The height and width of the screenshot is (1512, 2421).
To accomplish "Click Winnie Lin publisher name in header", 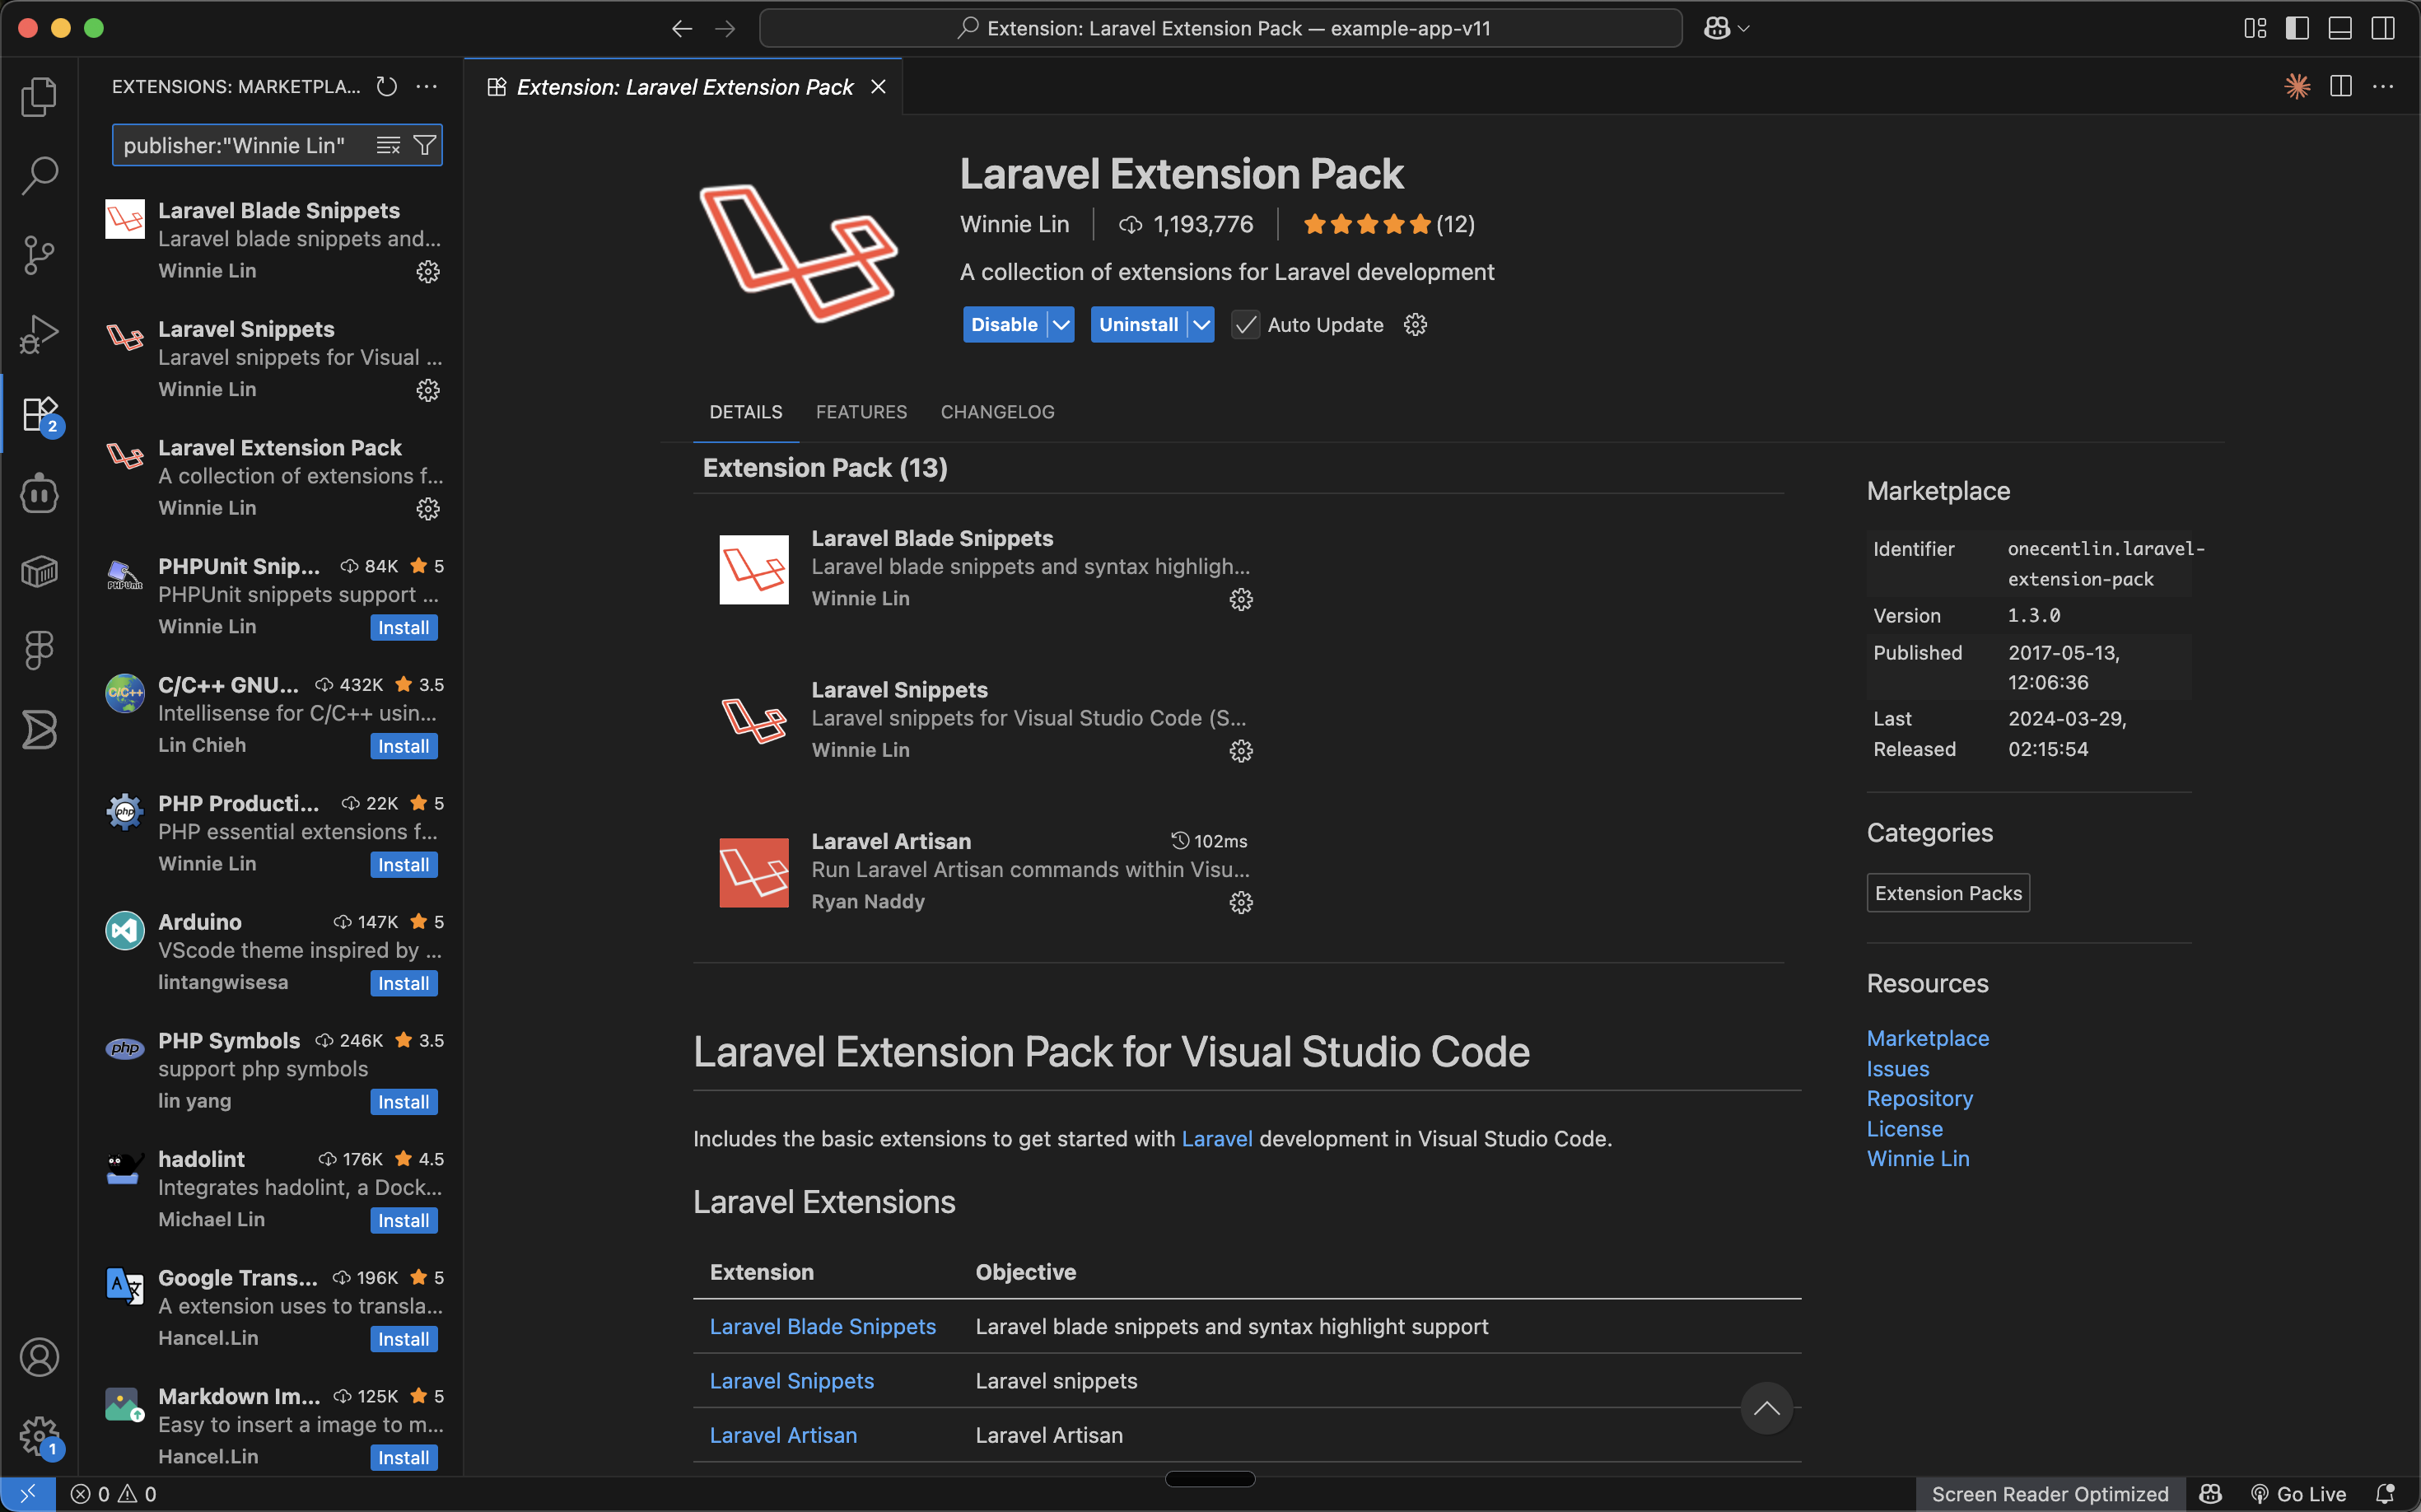I will pos(1015,224).
